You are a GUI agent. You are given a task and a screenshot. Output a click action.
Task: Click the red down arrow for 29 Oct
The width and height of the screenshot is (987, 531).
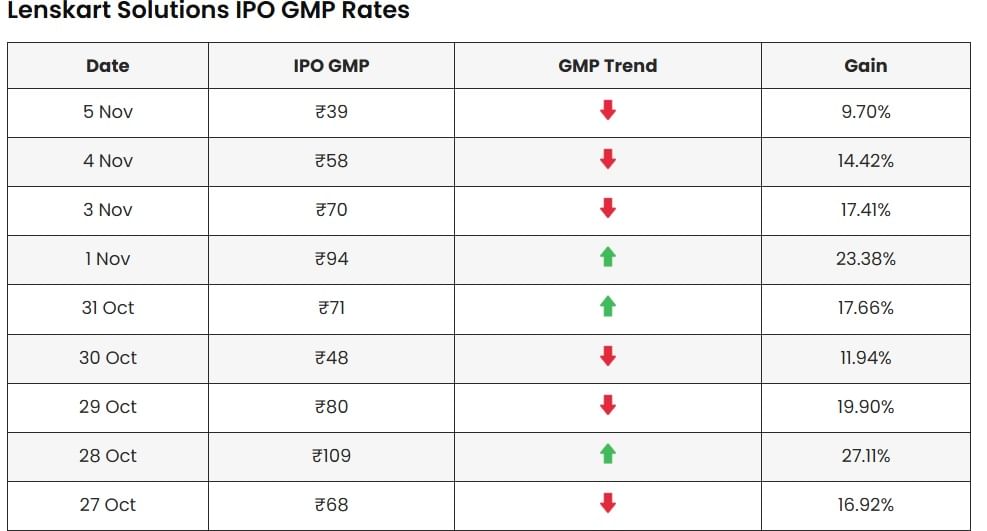607,406
